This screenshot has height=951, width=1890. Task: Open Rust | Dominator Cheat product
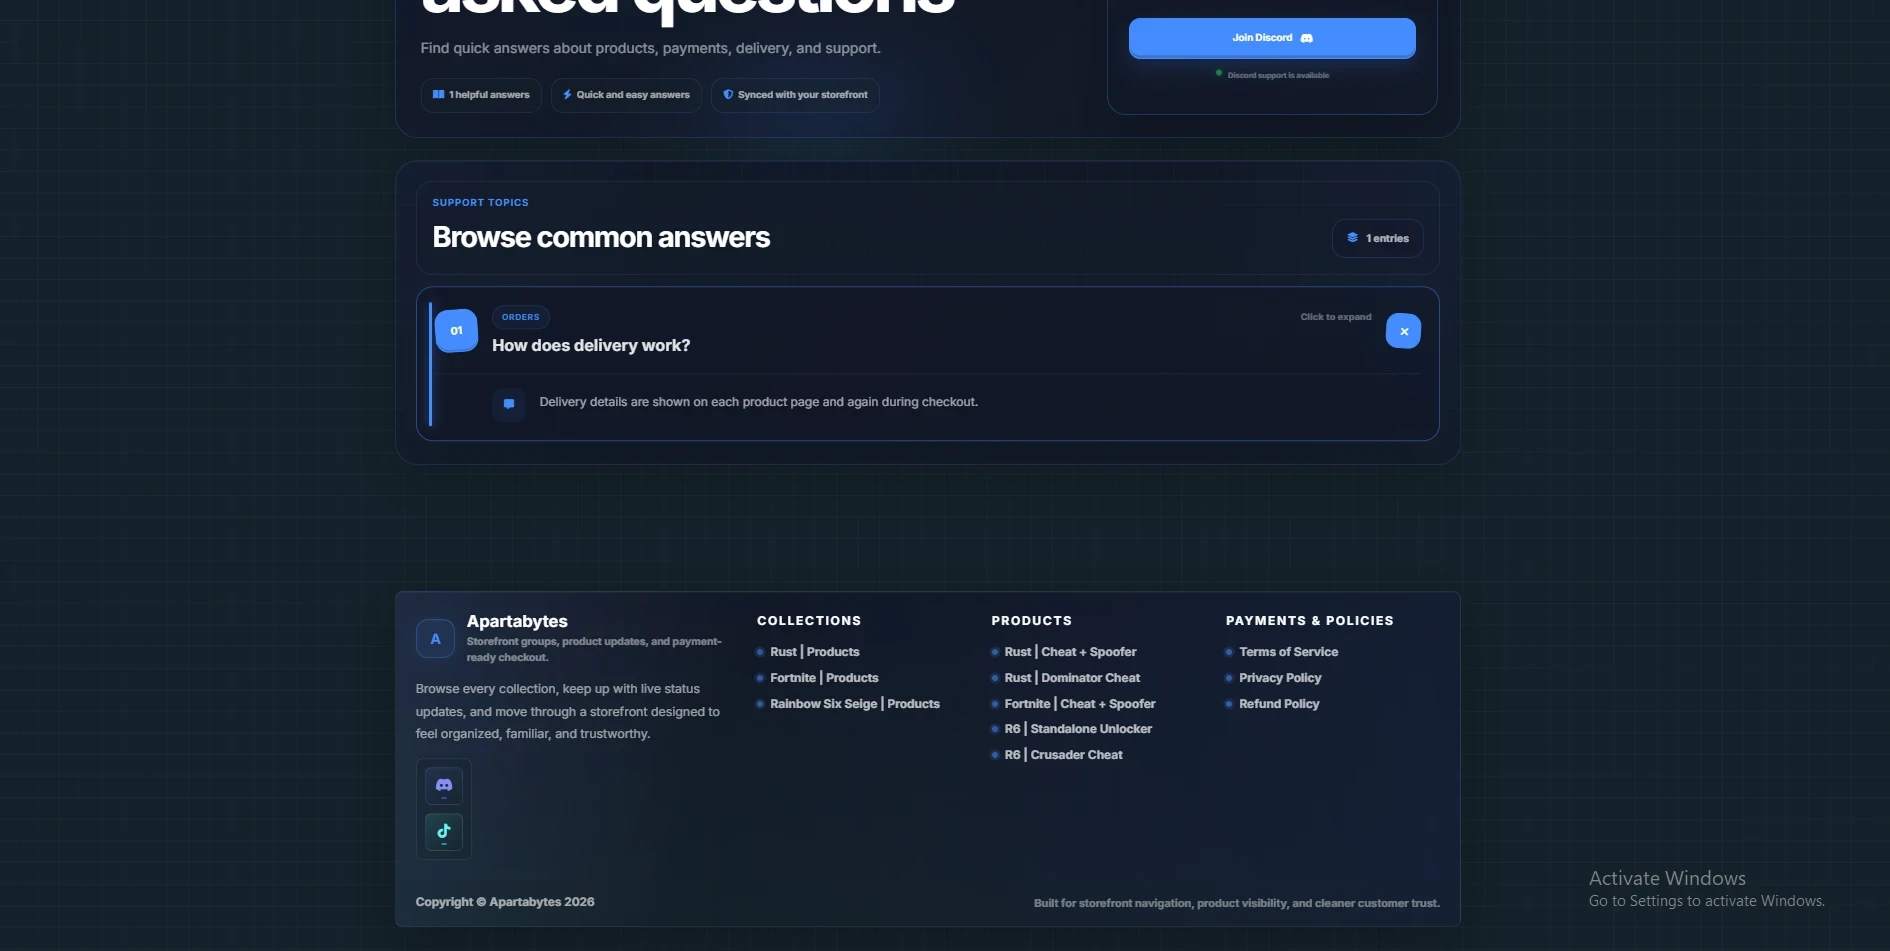1072,678
